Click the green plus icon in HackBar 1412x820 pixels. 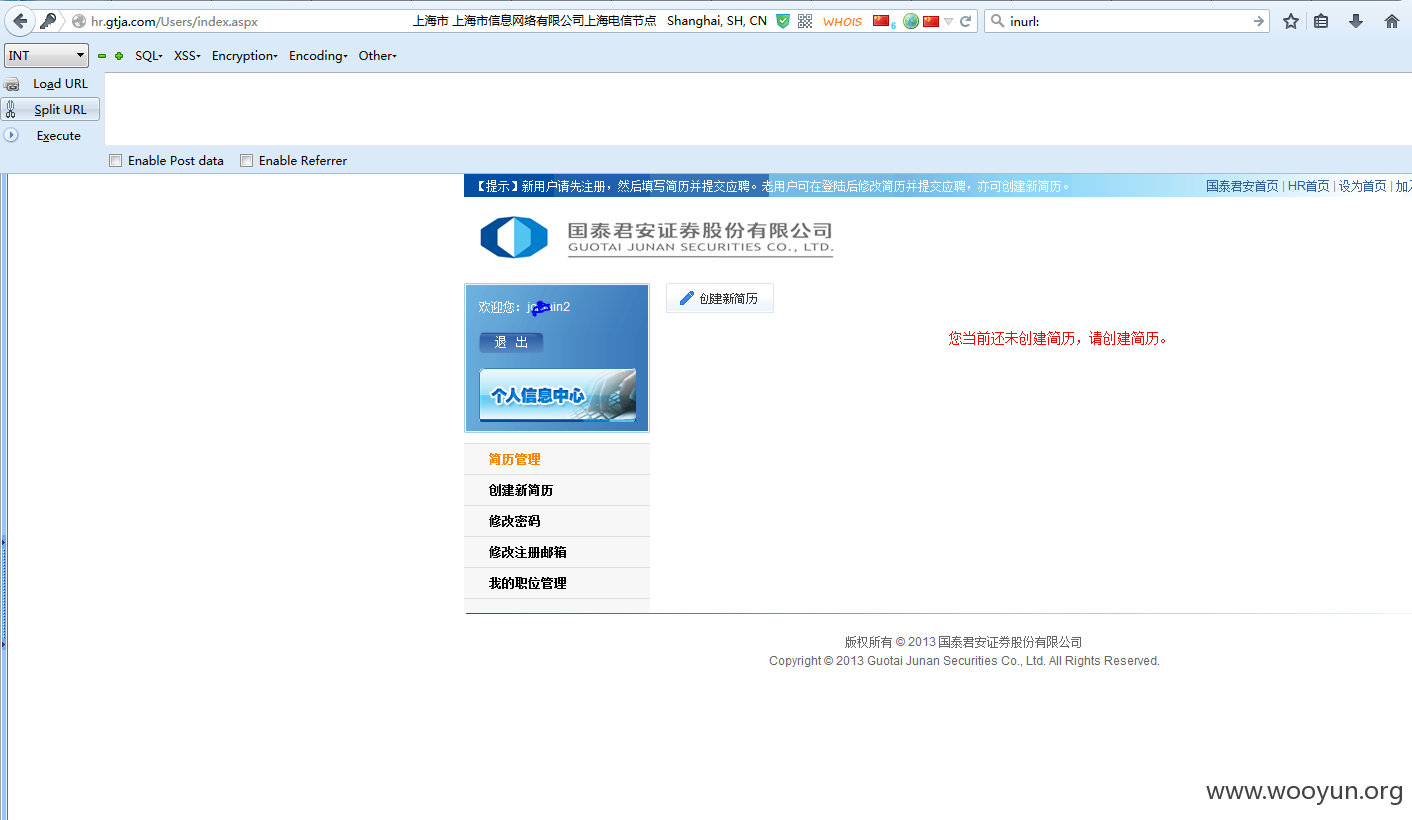(119, 56)
